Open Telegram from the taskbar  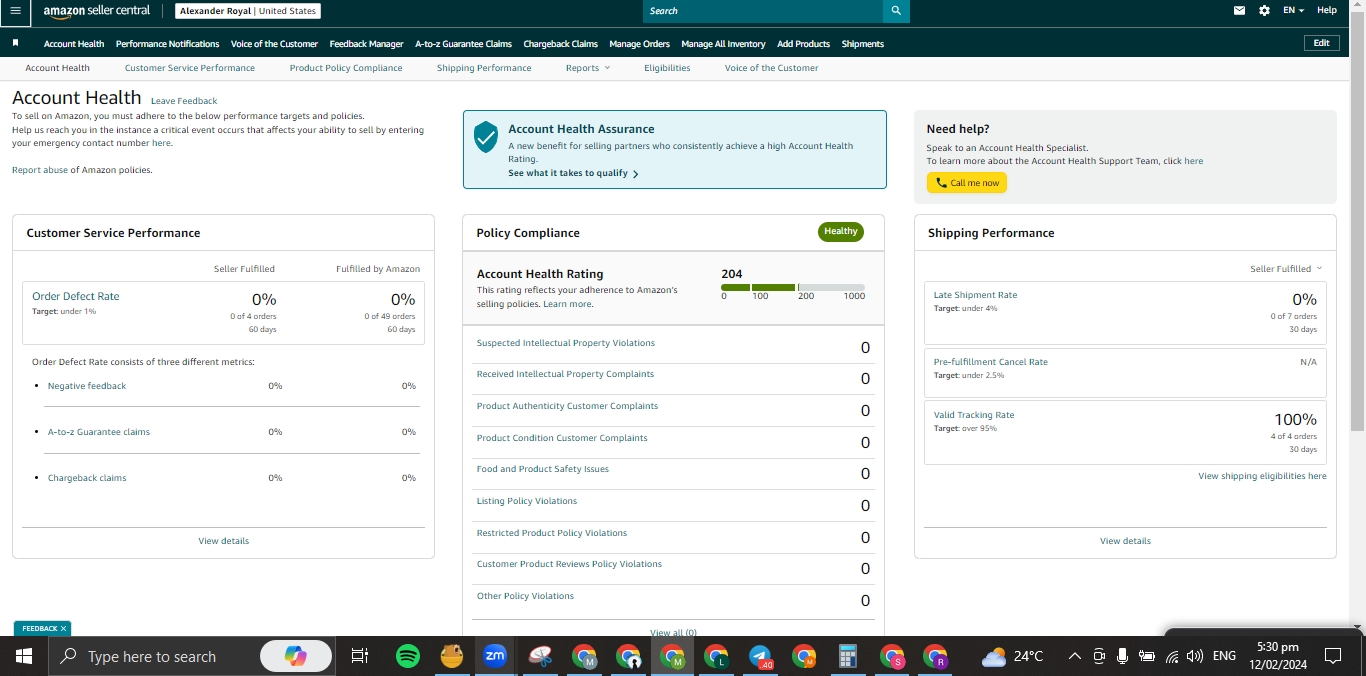point(759,656)
